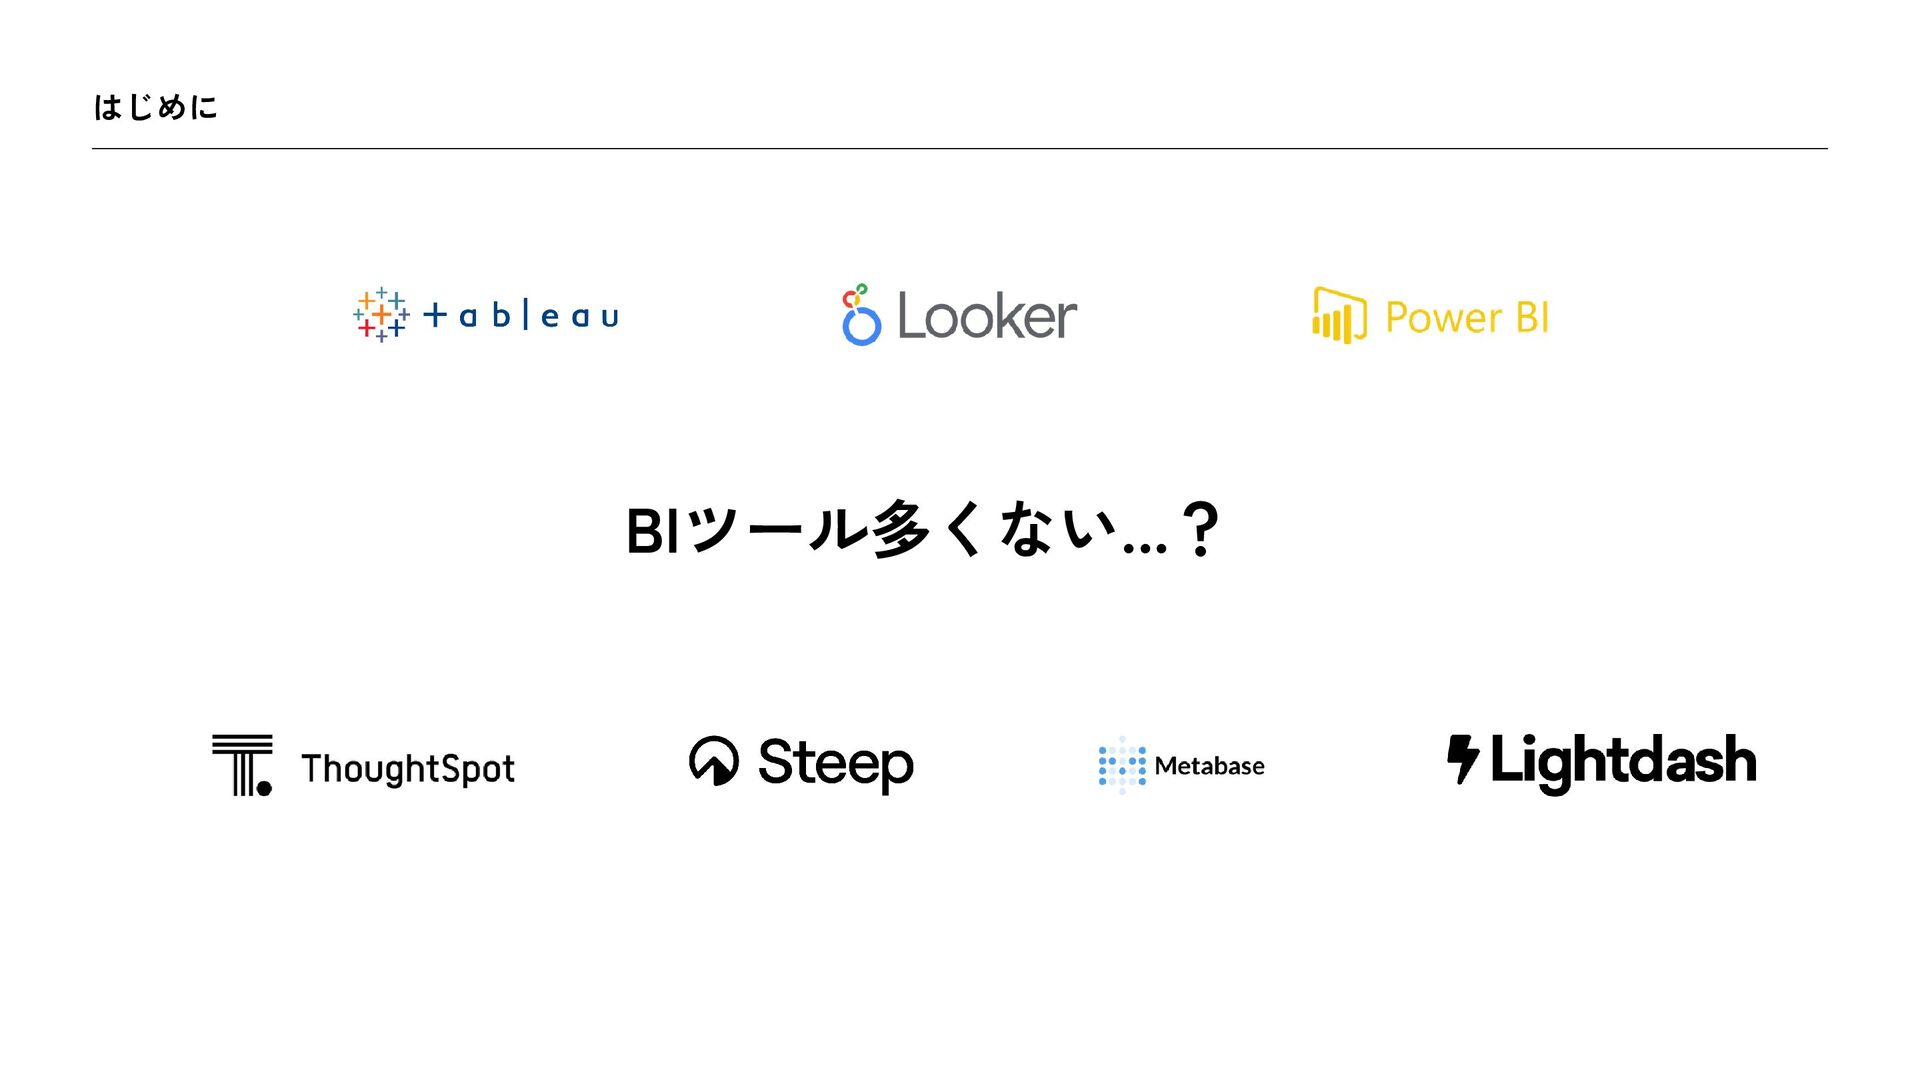Screen dimensions: 1920x1080
Task: Click the black dot in ThoughtSpot logo
Action: pyautogui.click(x=264, y=788)
